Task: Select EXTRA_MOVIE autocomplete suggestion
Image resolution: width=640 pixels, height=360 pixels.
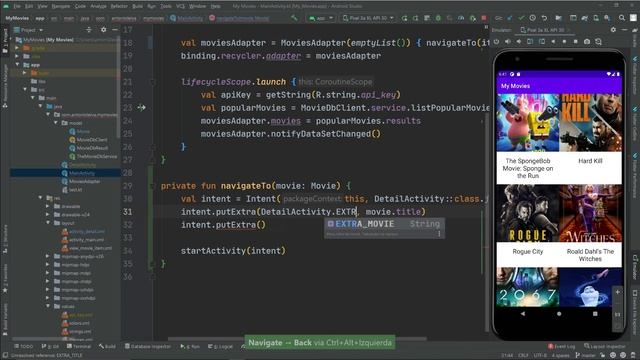Action: [x=384, y=224]
